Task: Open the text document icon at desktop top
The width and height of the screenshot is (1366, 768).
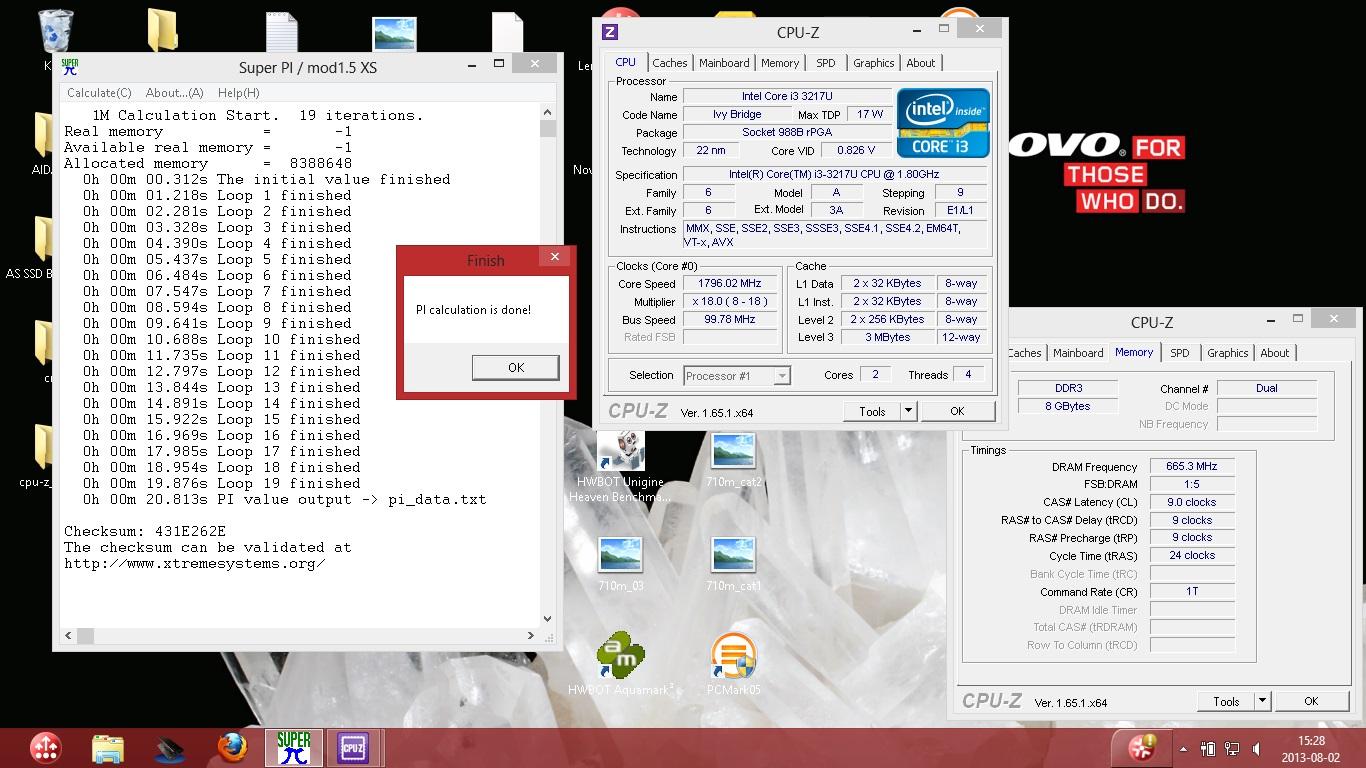Action: 282,32
